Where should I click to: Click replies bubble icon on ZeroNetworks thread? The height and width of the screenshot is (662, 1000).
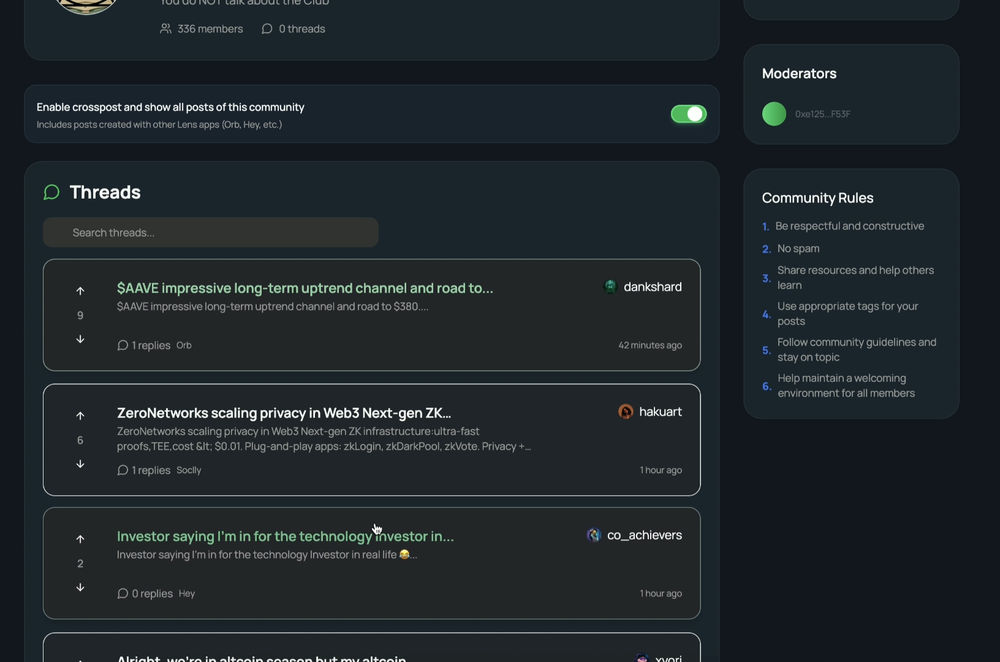122,470
